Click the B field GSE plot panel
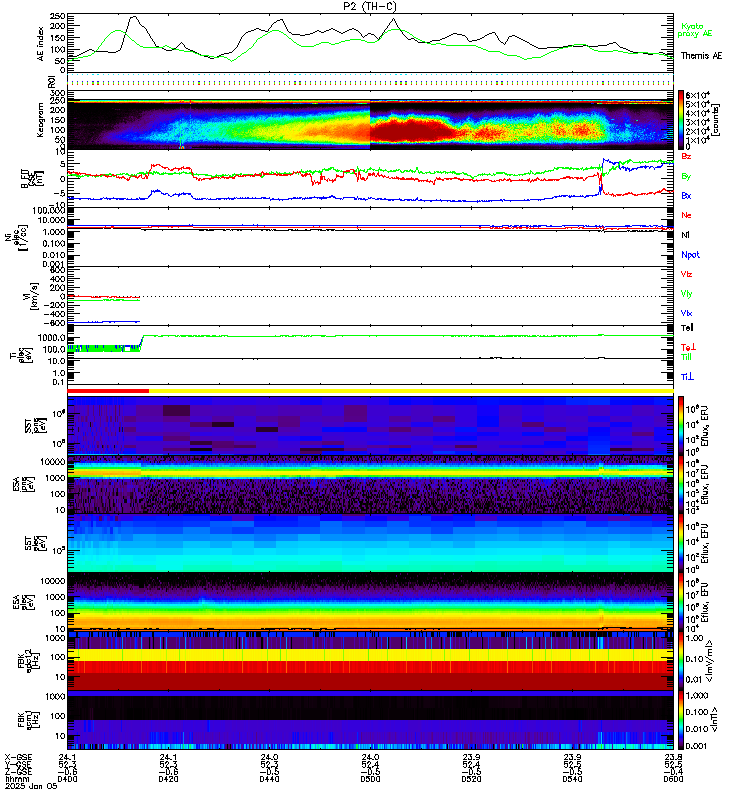The height and width of the screenshot is (800, 750). [x=370, y=179]
